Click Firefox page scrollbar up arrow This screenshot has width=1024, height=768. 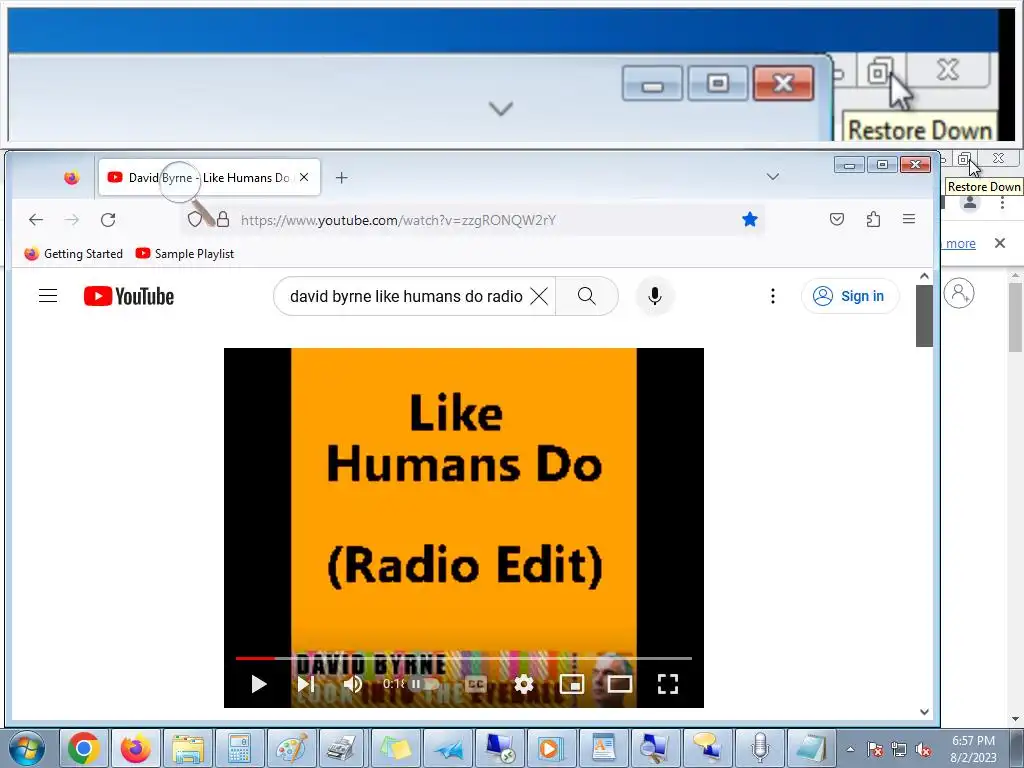click(924, 276)
